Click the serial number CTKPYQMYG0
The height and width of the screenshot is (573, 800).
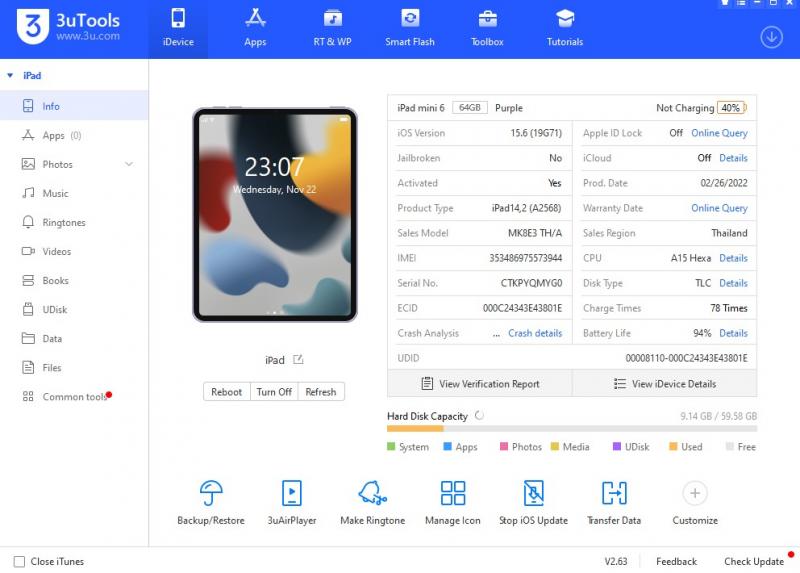[531, 283]
